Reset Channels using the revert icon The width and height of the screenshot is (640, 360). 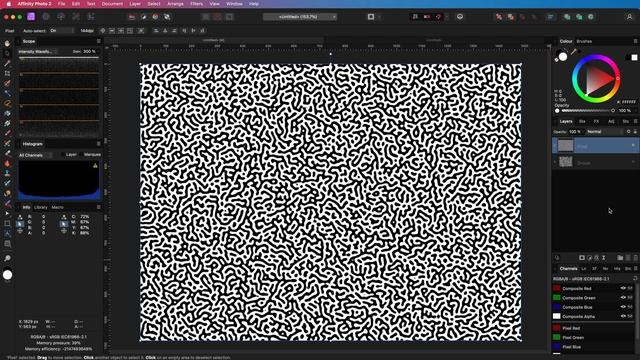coord(635,278)
